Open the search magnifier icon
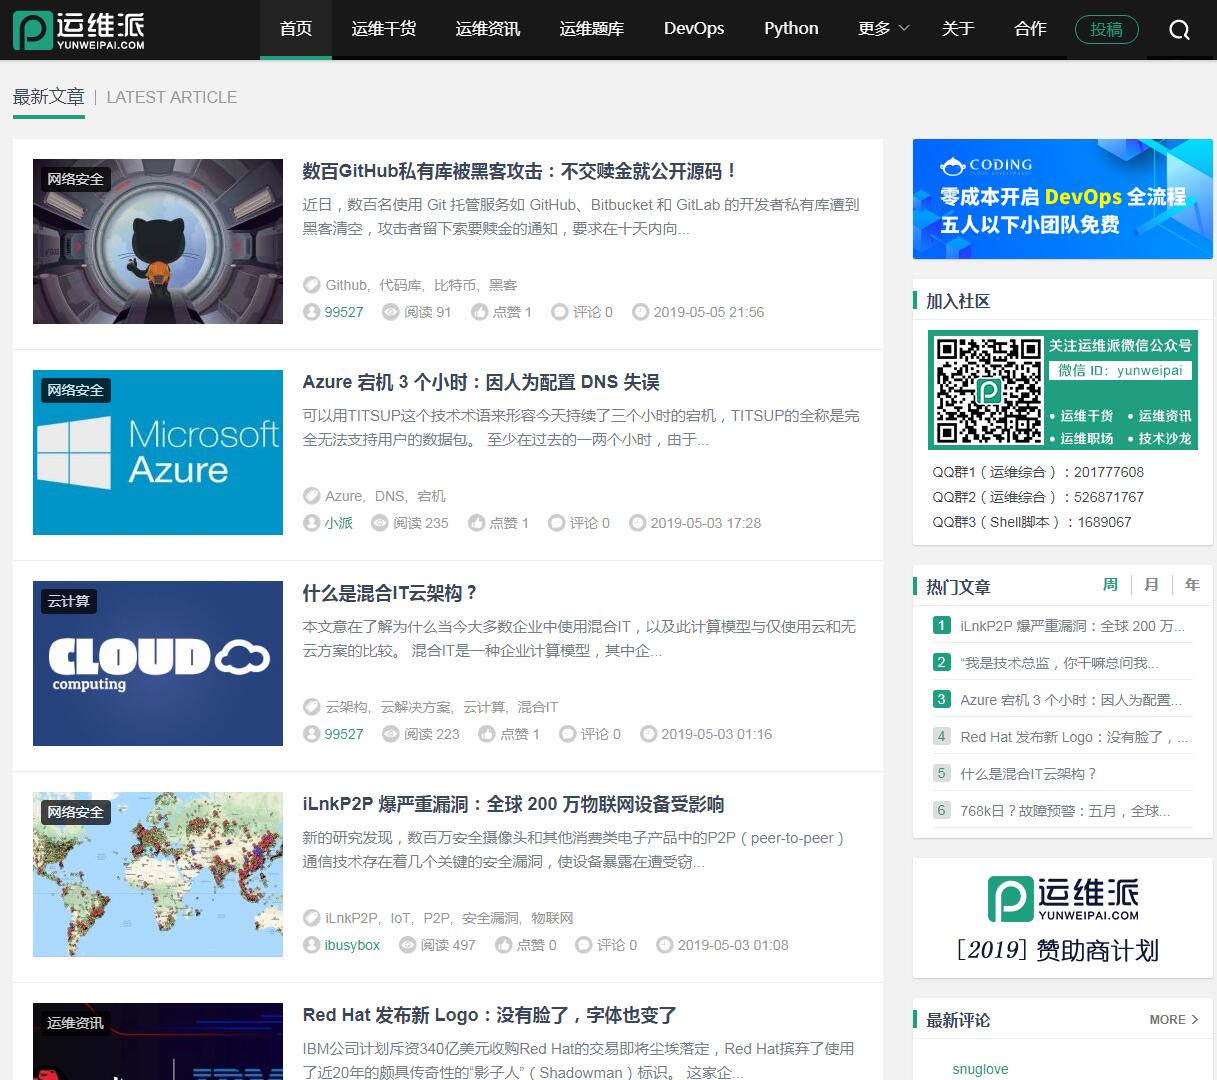Screen dimensions: 1217x1080 [x=1180, y=30]
